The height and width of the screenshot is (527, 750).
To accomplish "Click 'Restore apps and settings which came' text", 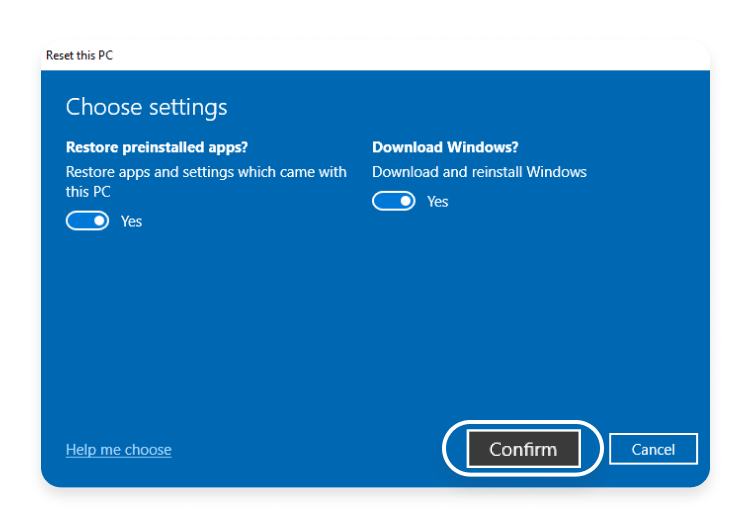I will point(190,172).
